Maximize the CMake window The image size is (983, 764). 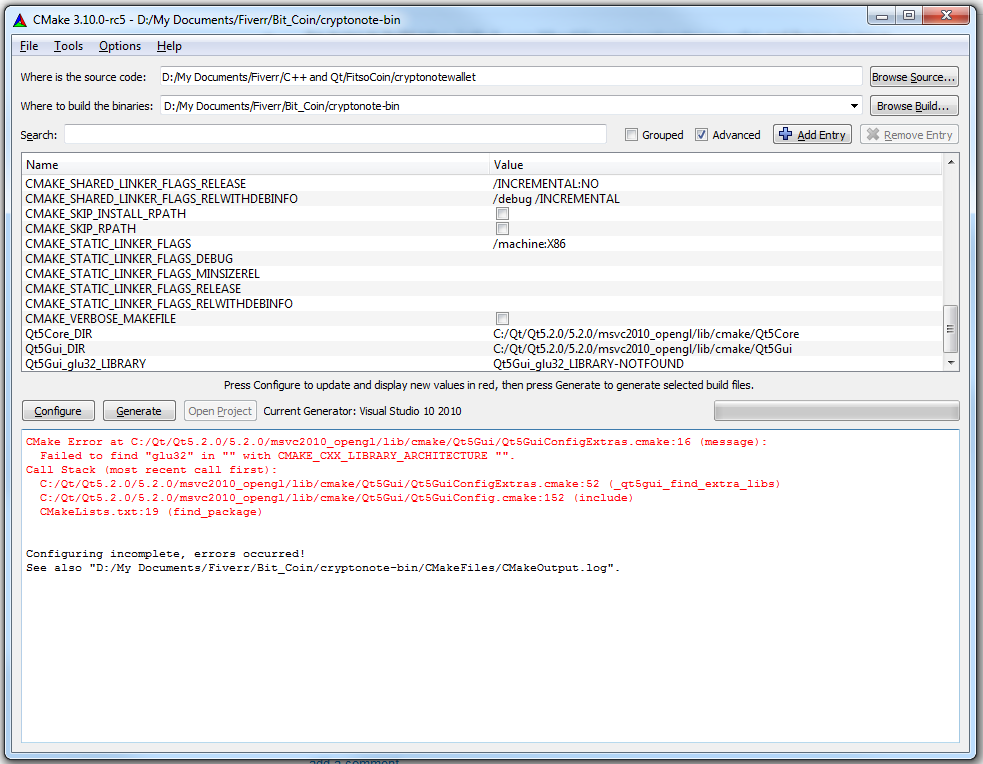coord(909,16)
